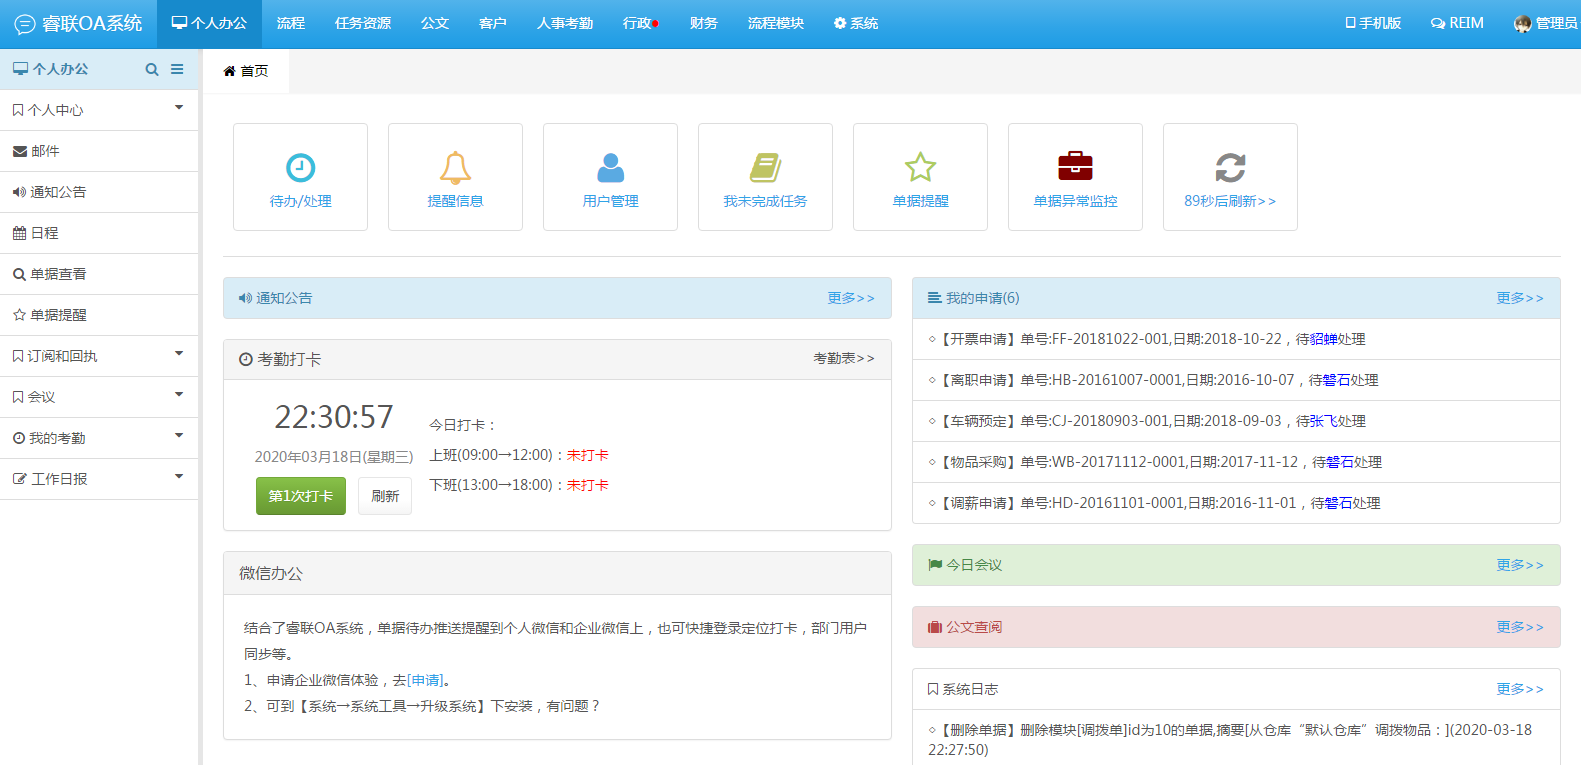Image resolution: width=1581 pixels, height=765 pixels.
Task: Click the briefcase icon for 单据异常监控
Action: (1075, 166)
